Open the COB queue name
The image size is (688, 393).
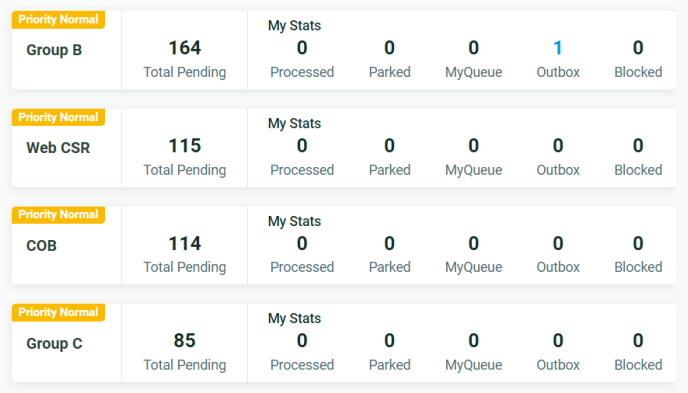coord(42,246)
